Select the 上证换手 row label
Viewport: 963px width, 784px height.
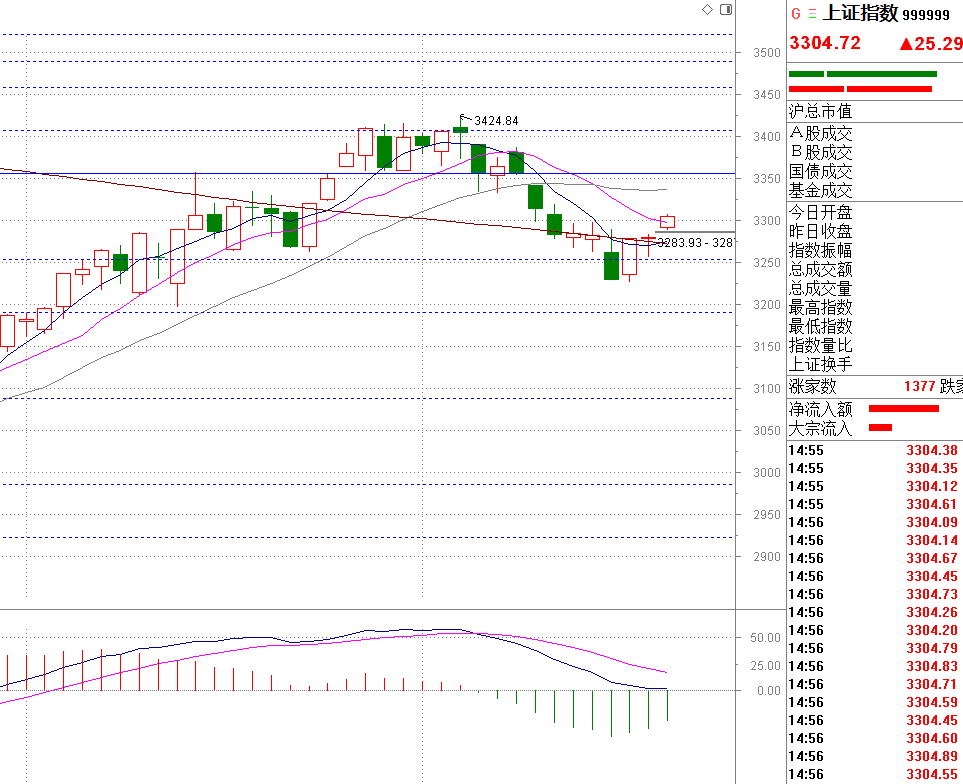pos(821,364)
